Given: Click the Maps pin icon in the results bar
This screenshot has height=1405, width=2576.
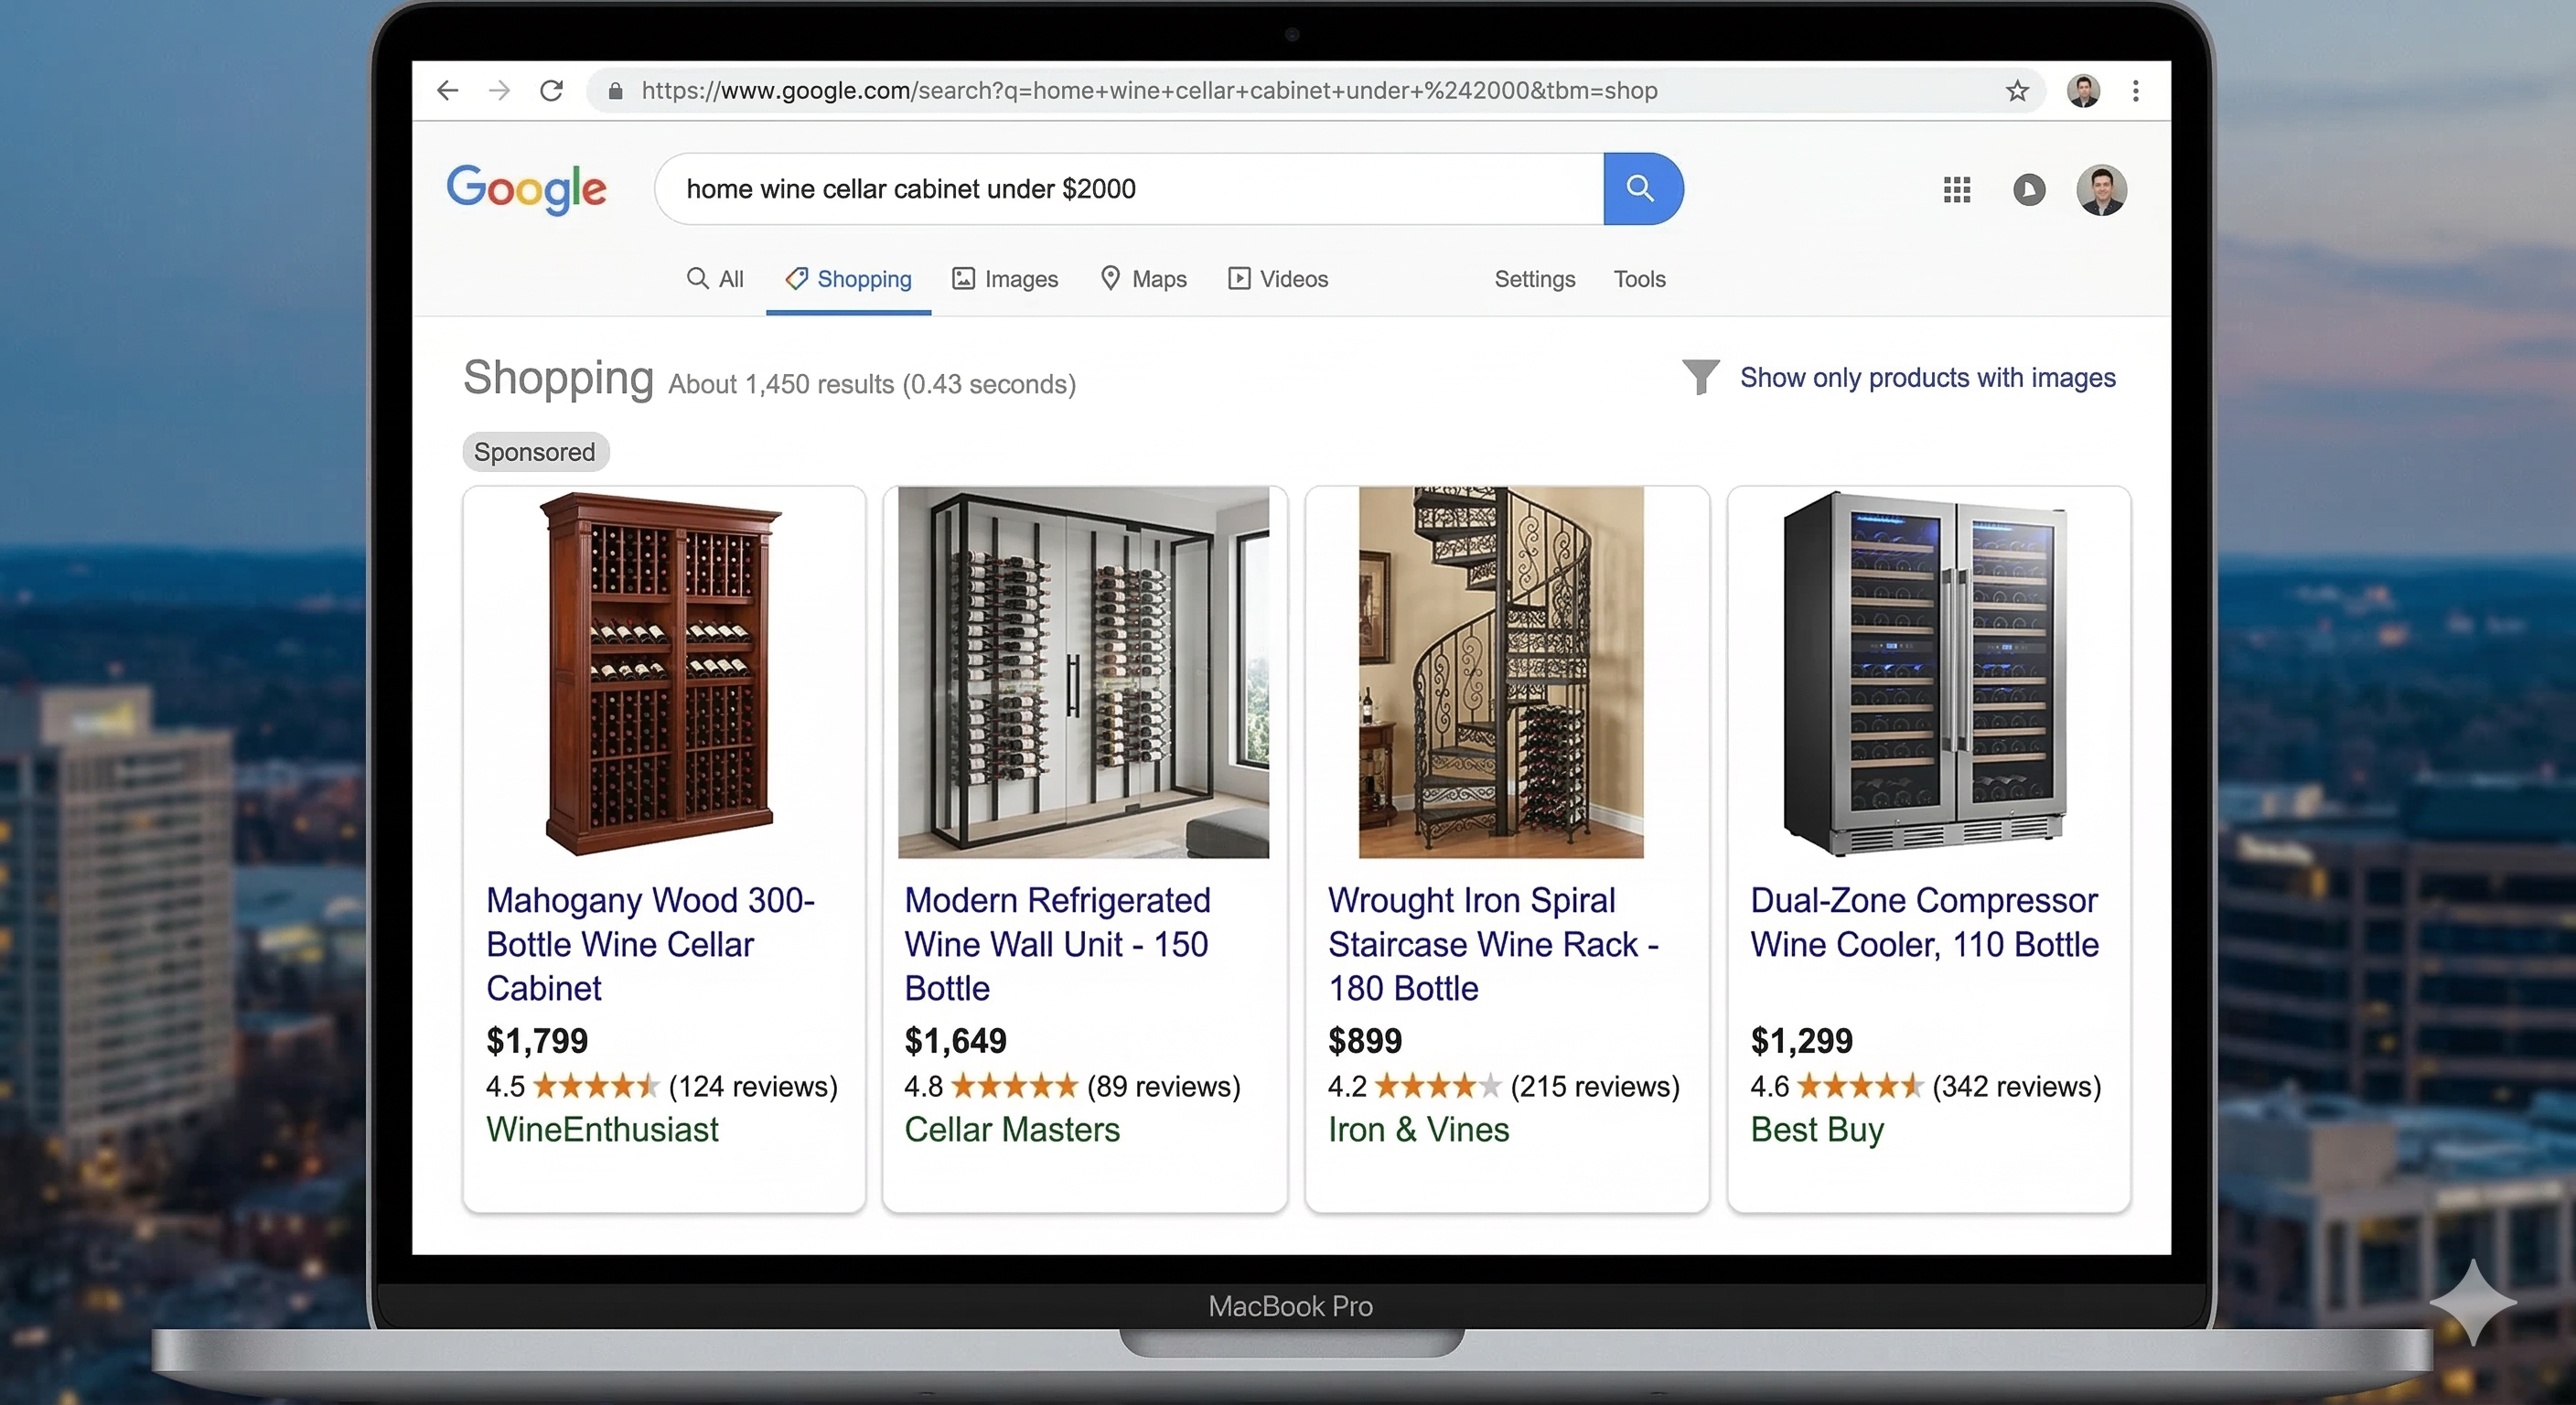Looking at the screenshot, I should coord(1112,279).
